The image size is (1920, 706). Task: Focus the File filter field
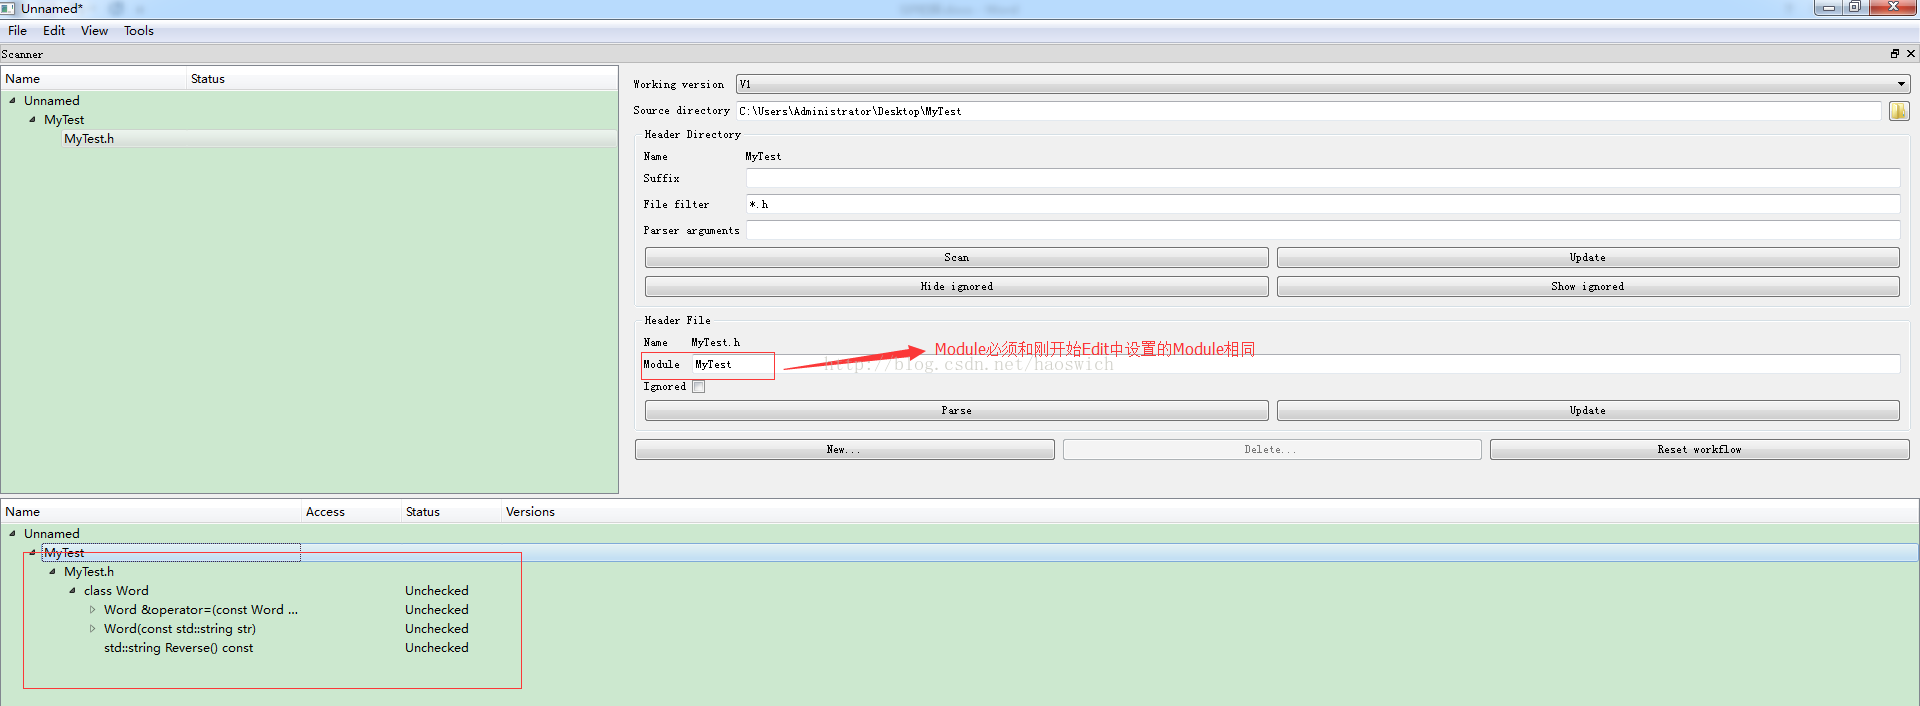(x=1322, y=204)
